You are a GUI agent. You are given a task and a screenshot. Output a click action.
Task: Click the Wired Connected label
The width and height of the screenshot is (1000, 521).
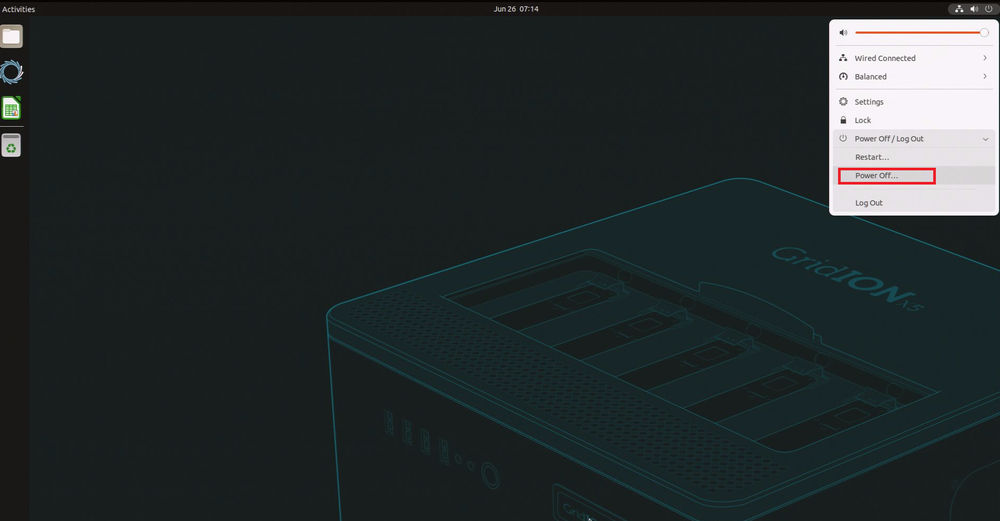point(885,58)
